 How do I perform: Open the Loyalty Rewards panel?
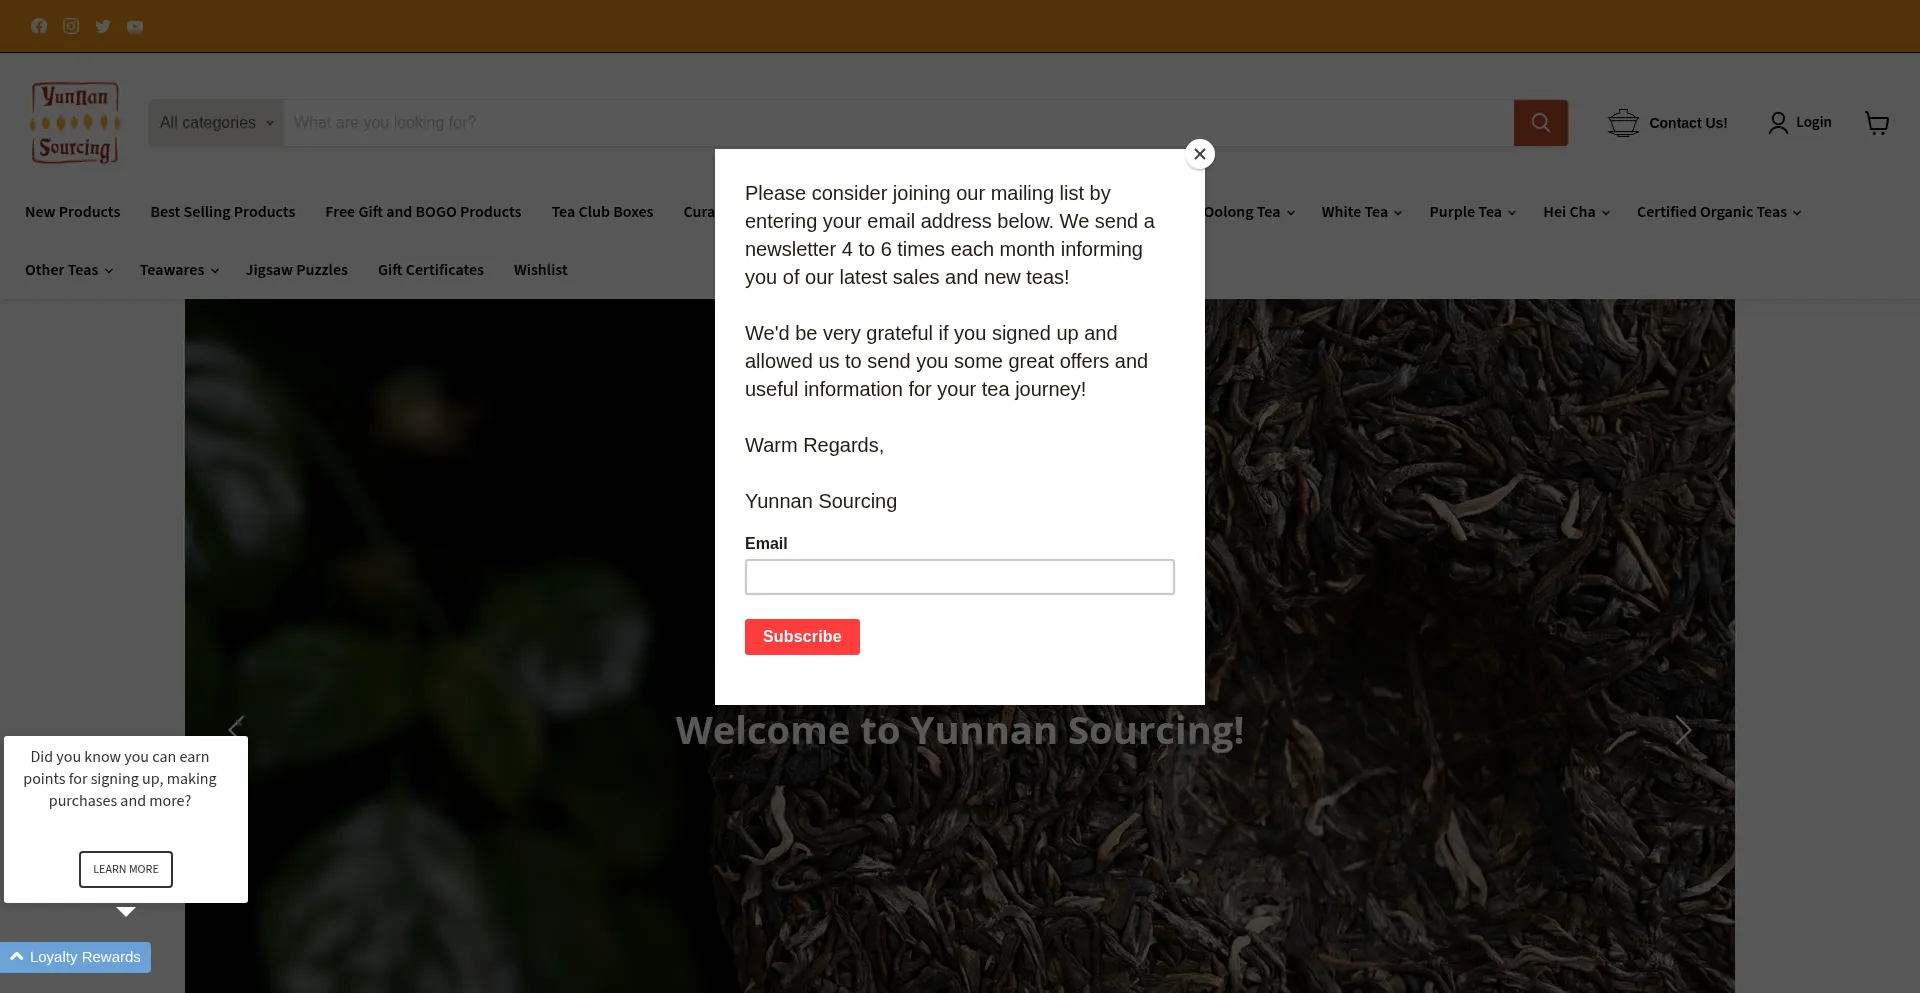click(76, 957)
